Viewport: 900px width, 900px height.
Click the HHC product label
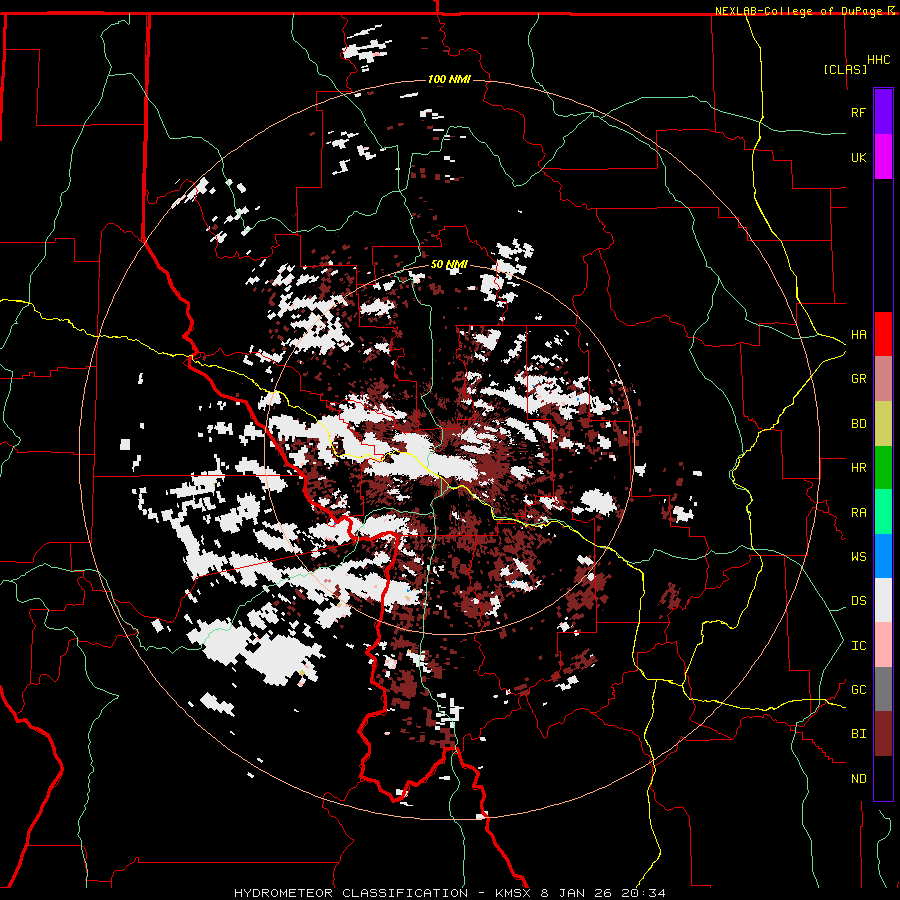coord(878,60)
